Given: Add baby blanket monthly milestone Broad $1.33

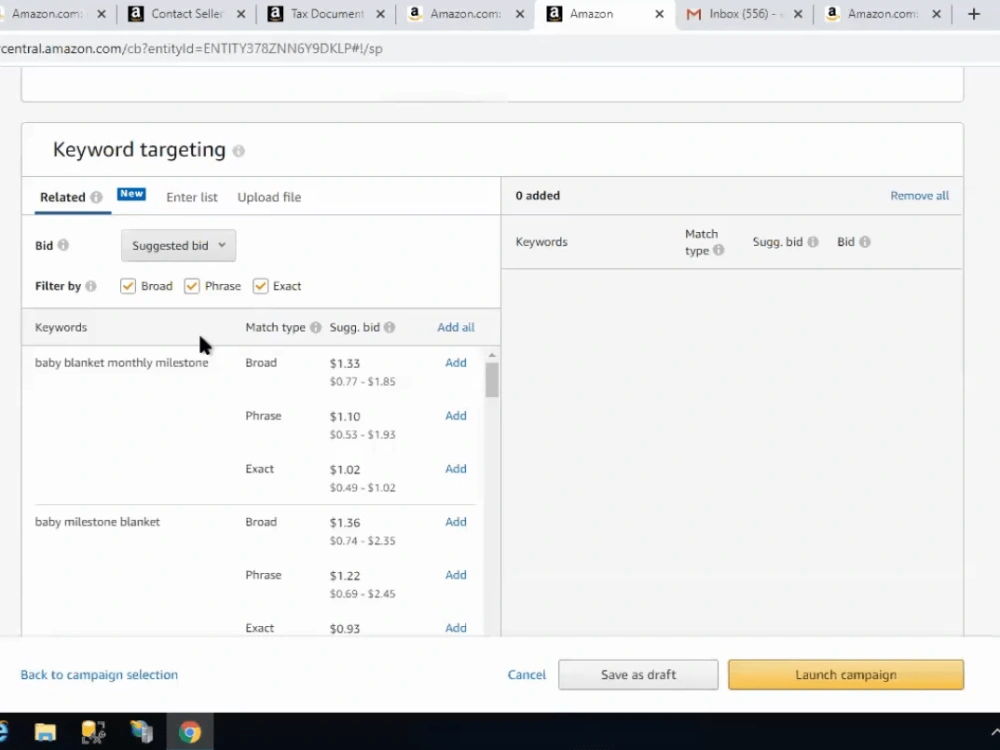Looking at the screenshot, I should click(456, 362).
